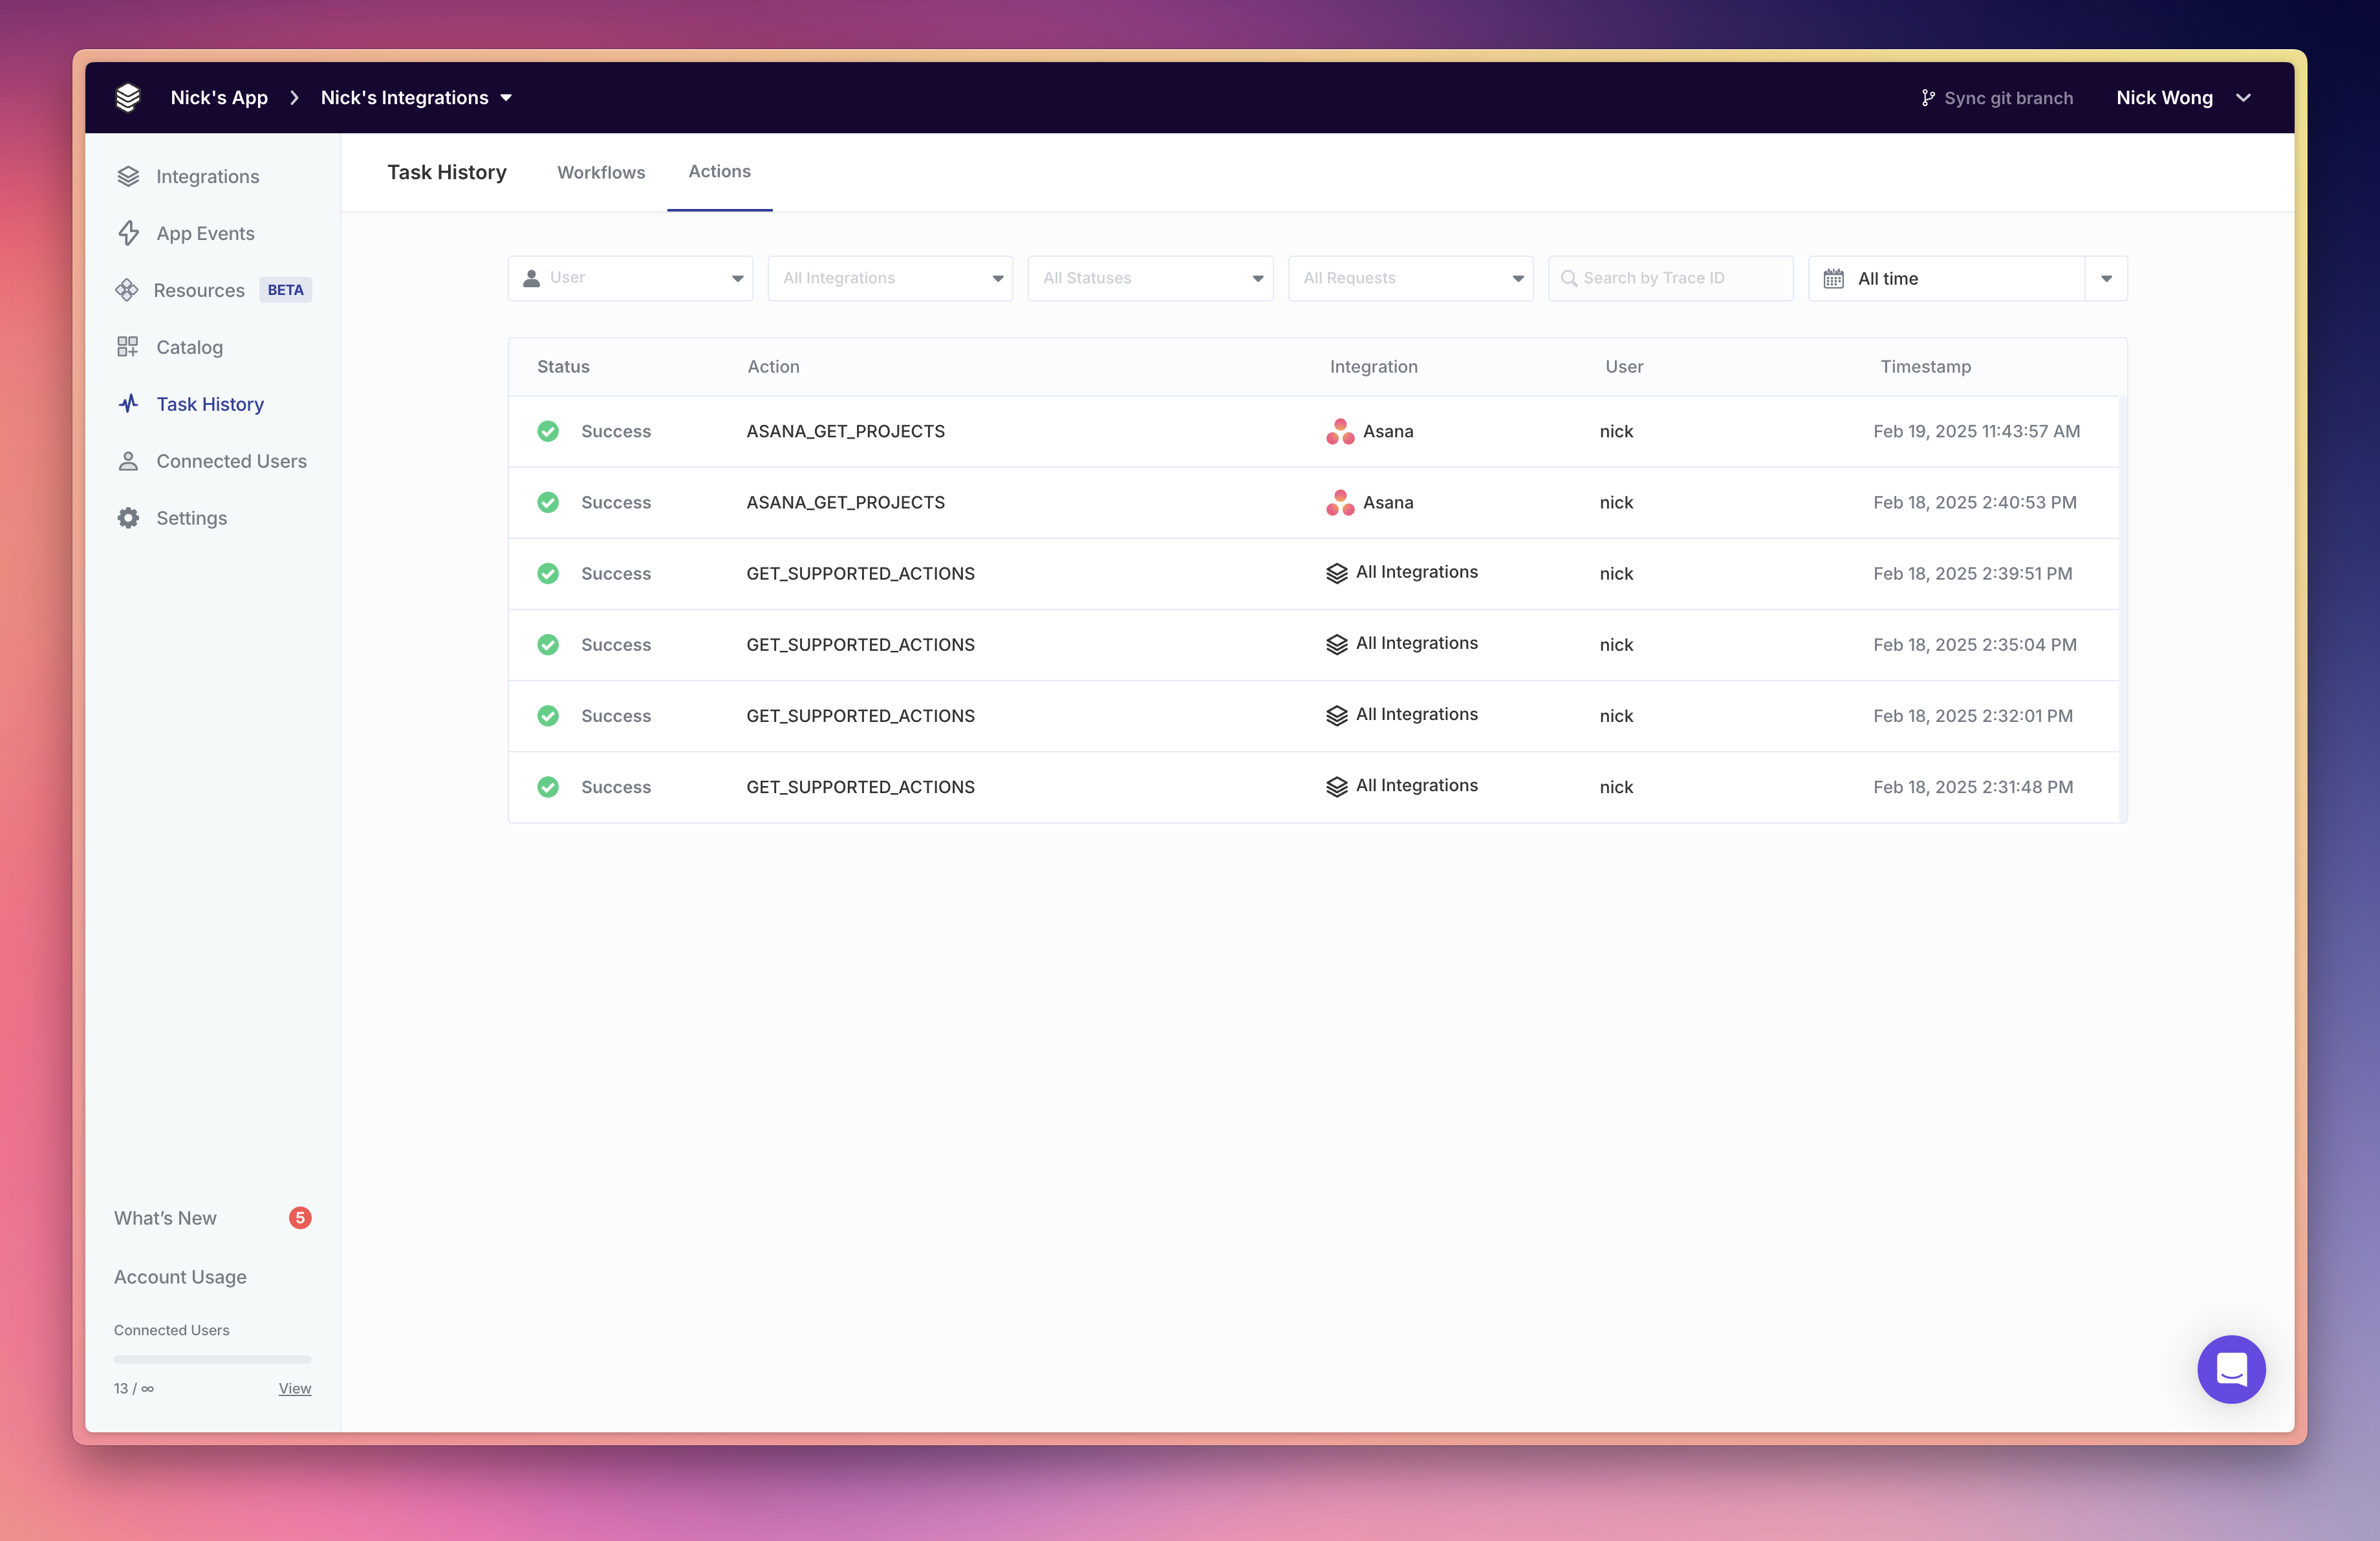
Task: Click the Connected Users usage progress bar
Action: pos(212,1359)
